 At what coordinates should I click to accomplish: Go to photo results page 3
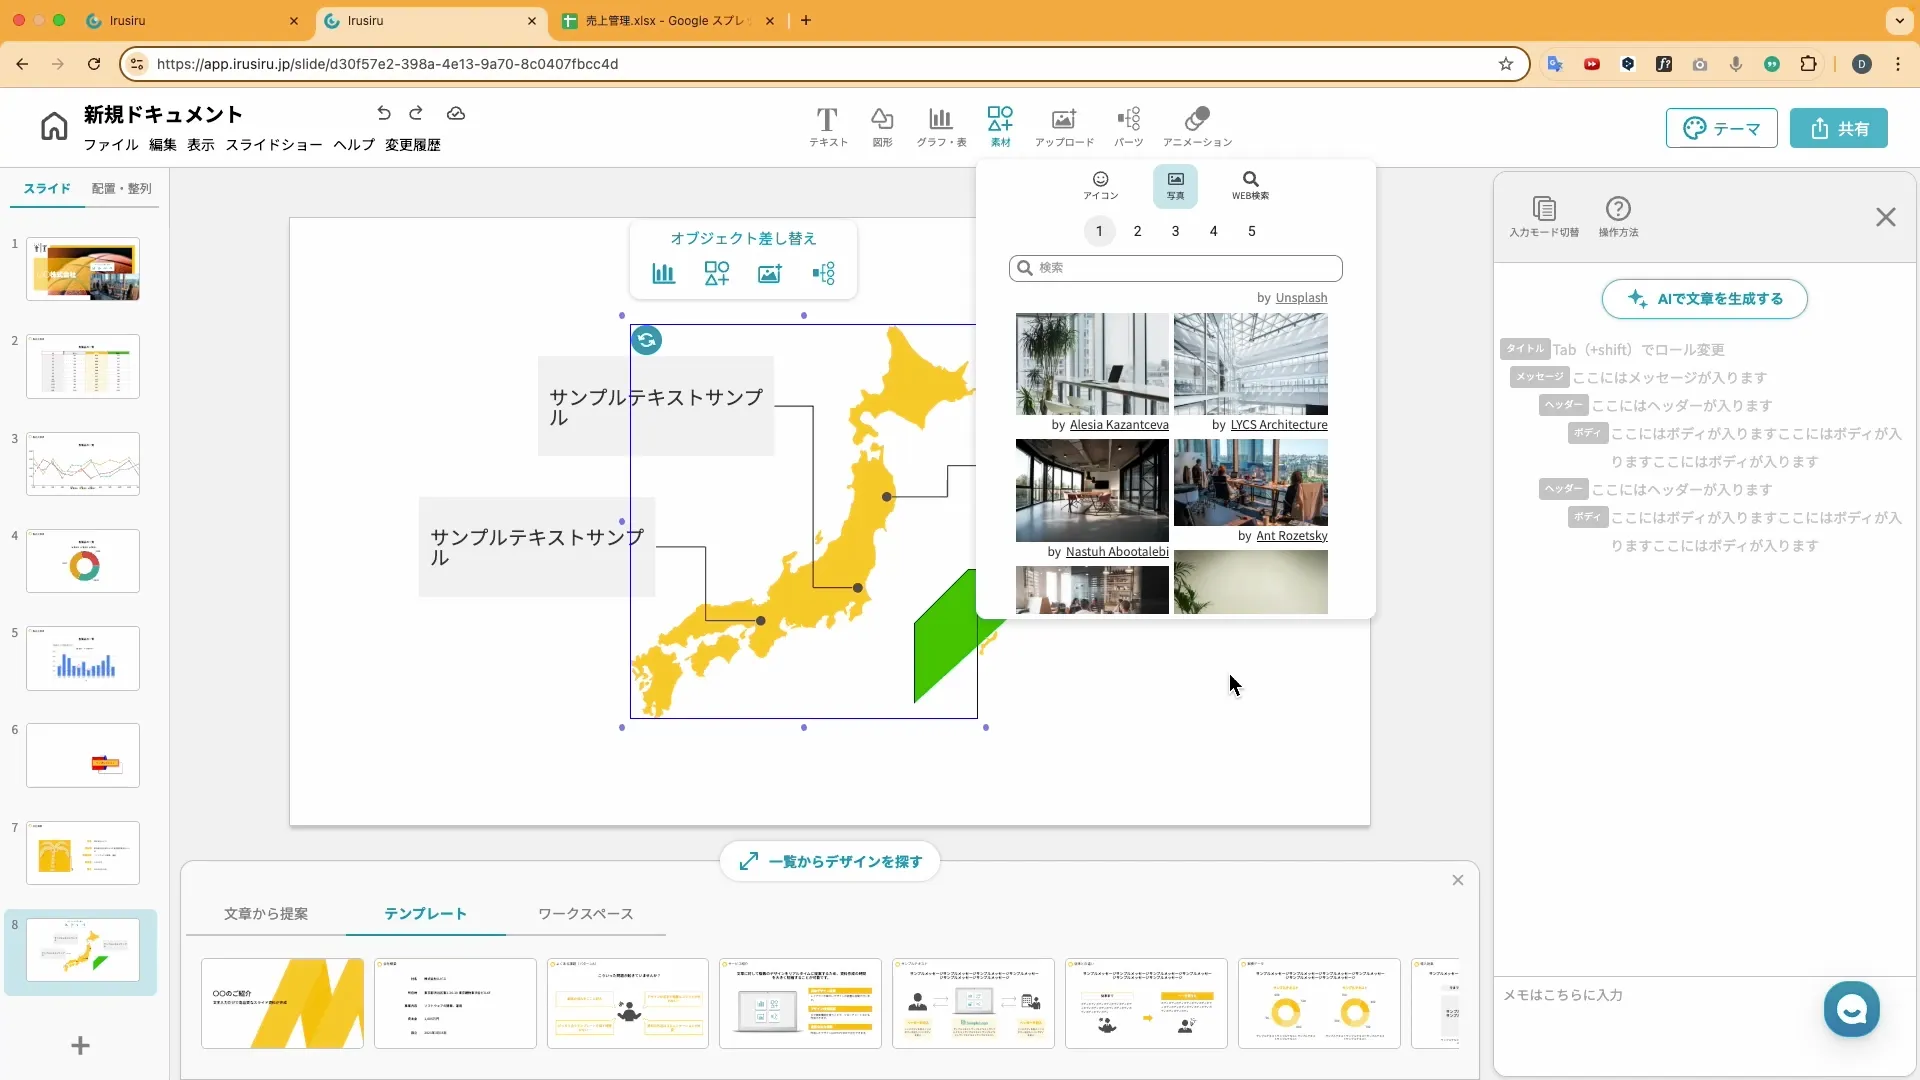click(x=1175, y=231)
